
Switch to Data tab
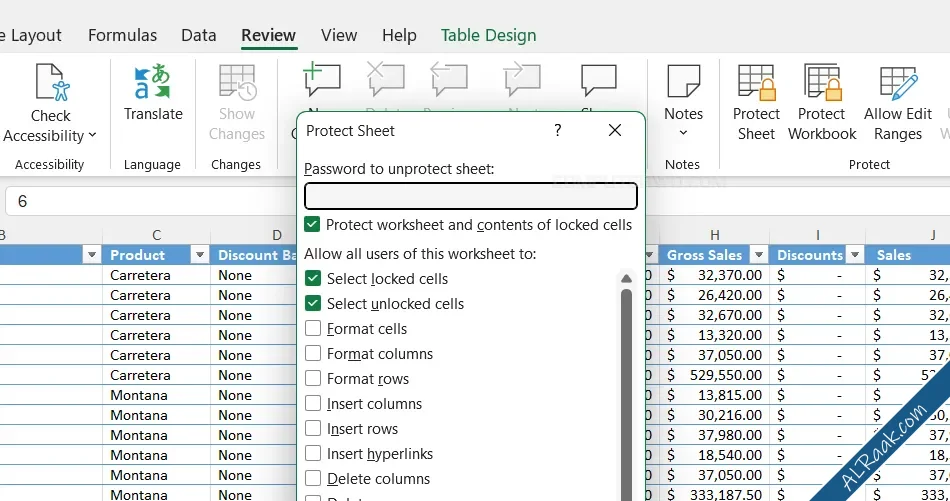tap(199, 35)
